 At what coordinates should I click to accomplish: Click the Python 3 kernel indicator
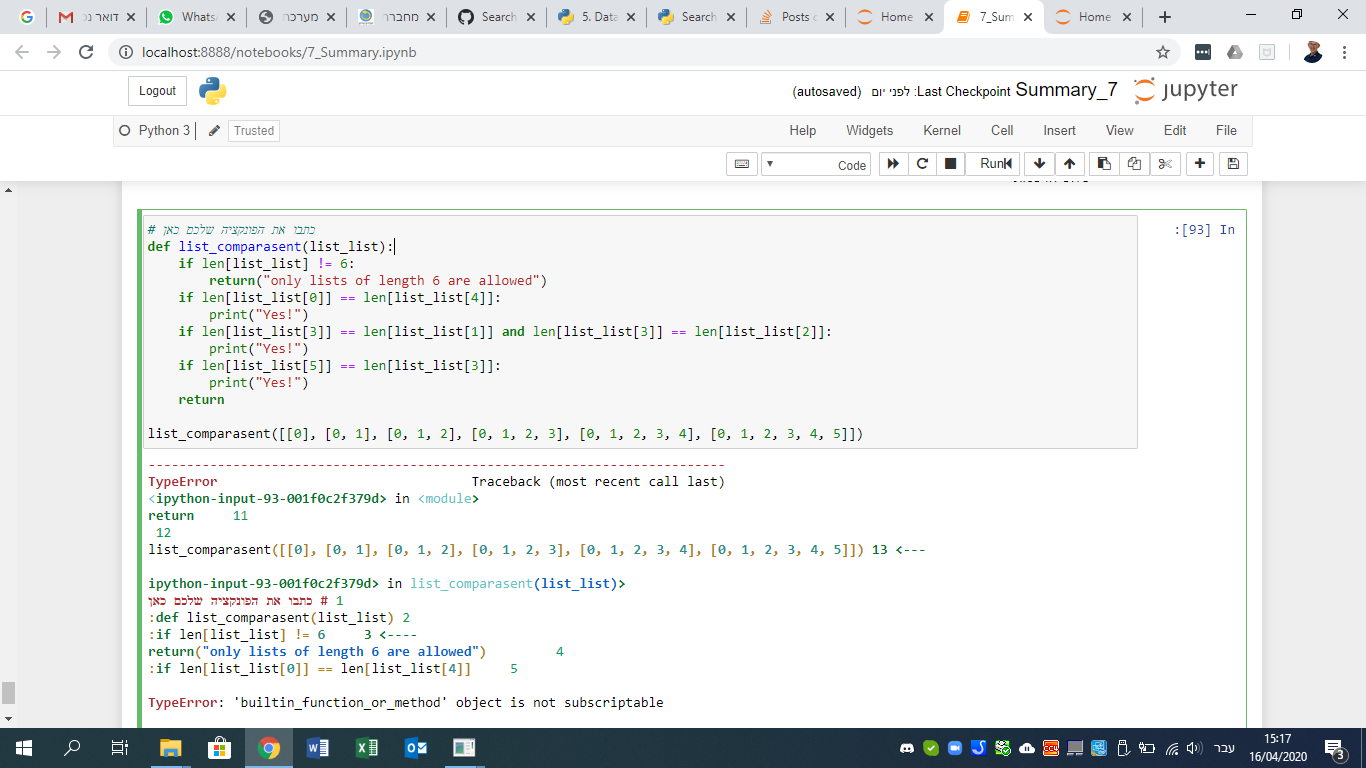tap(155, 131)
